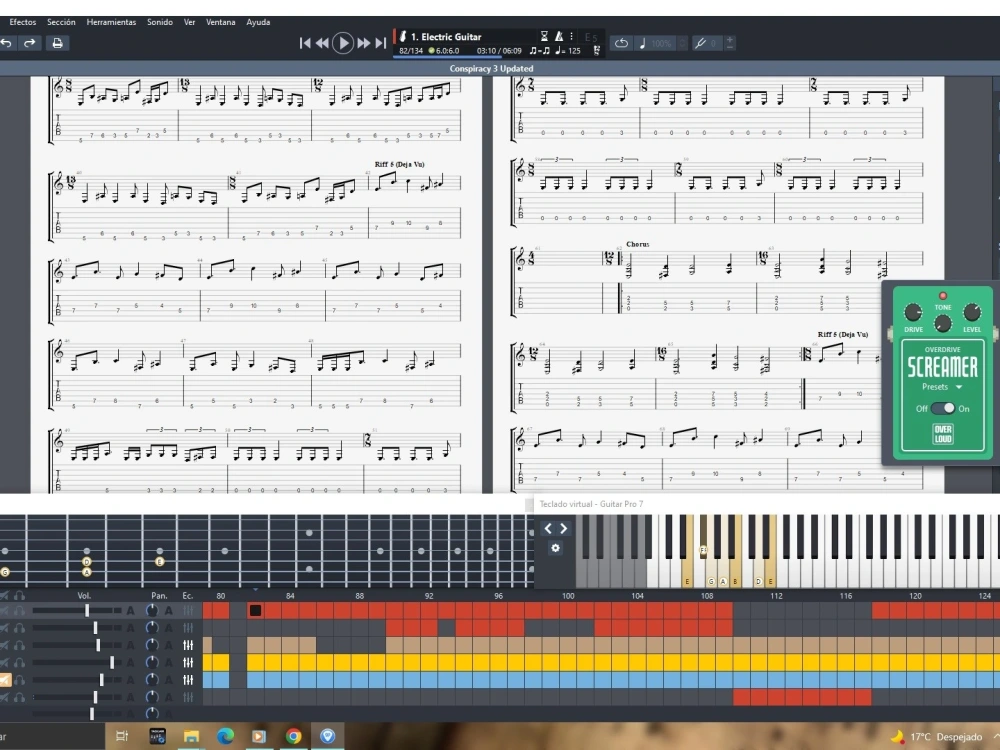Toggle solo headphones on the third track
The image size is (1000, 750).
point(20,645)
